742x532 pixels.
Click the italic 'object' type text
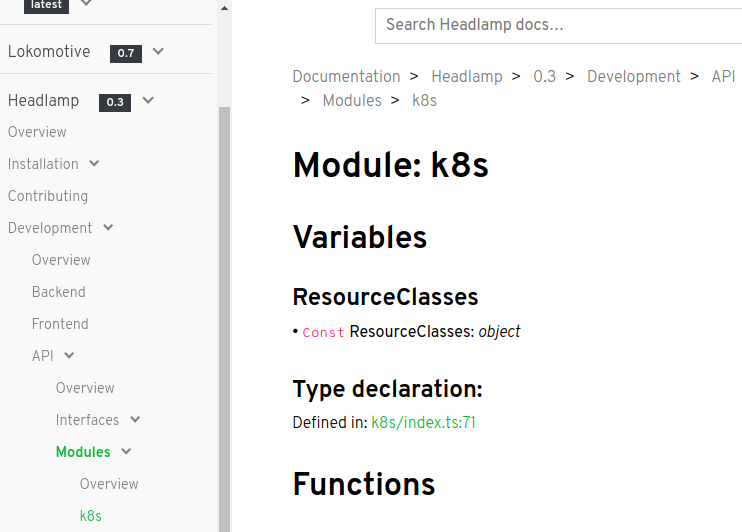coord(499,332)
